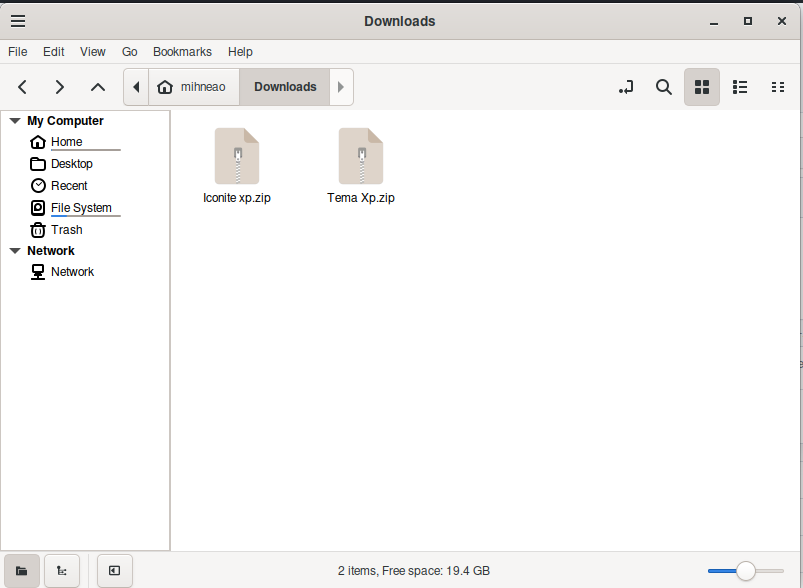Open Recent files in sidebar
803x588 pixels.
[69, 186]
